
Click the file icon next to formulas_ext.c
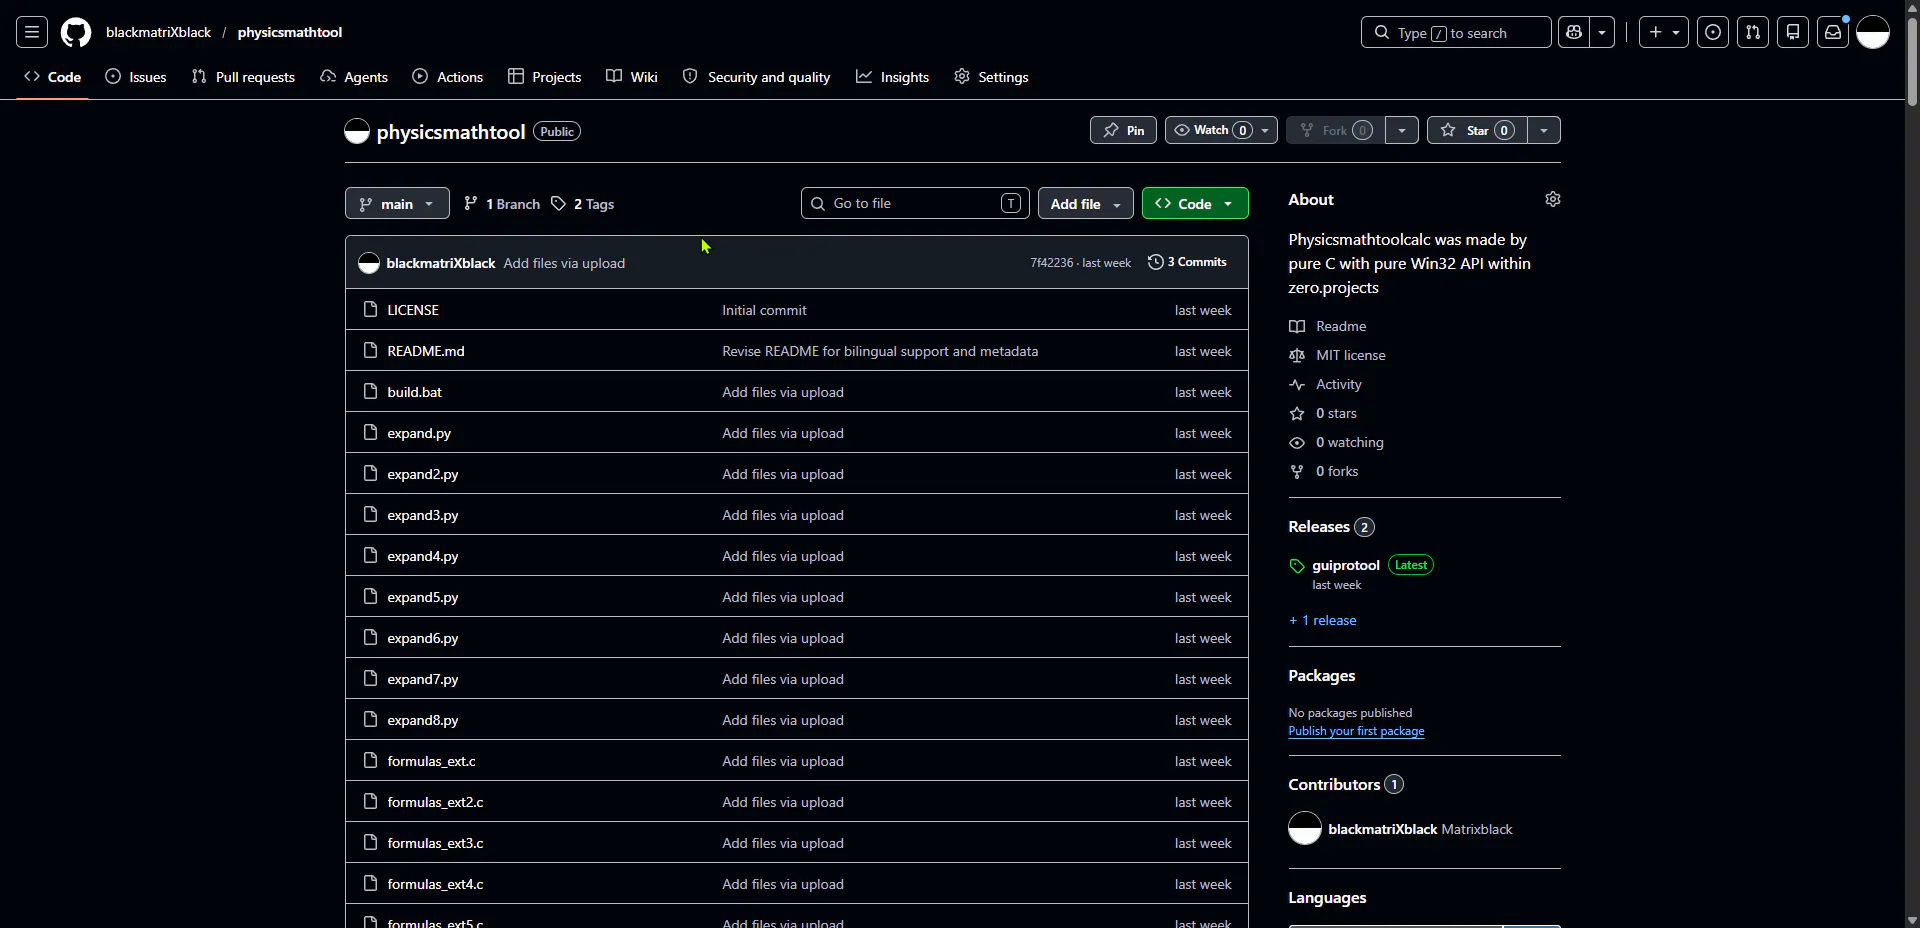click(x=370, y=760)
